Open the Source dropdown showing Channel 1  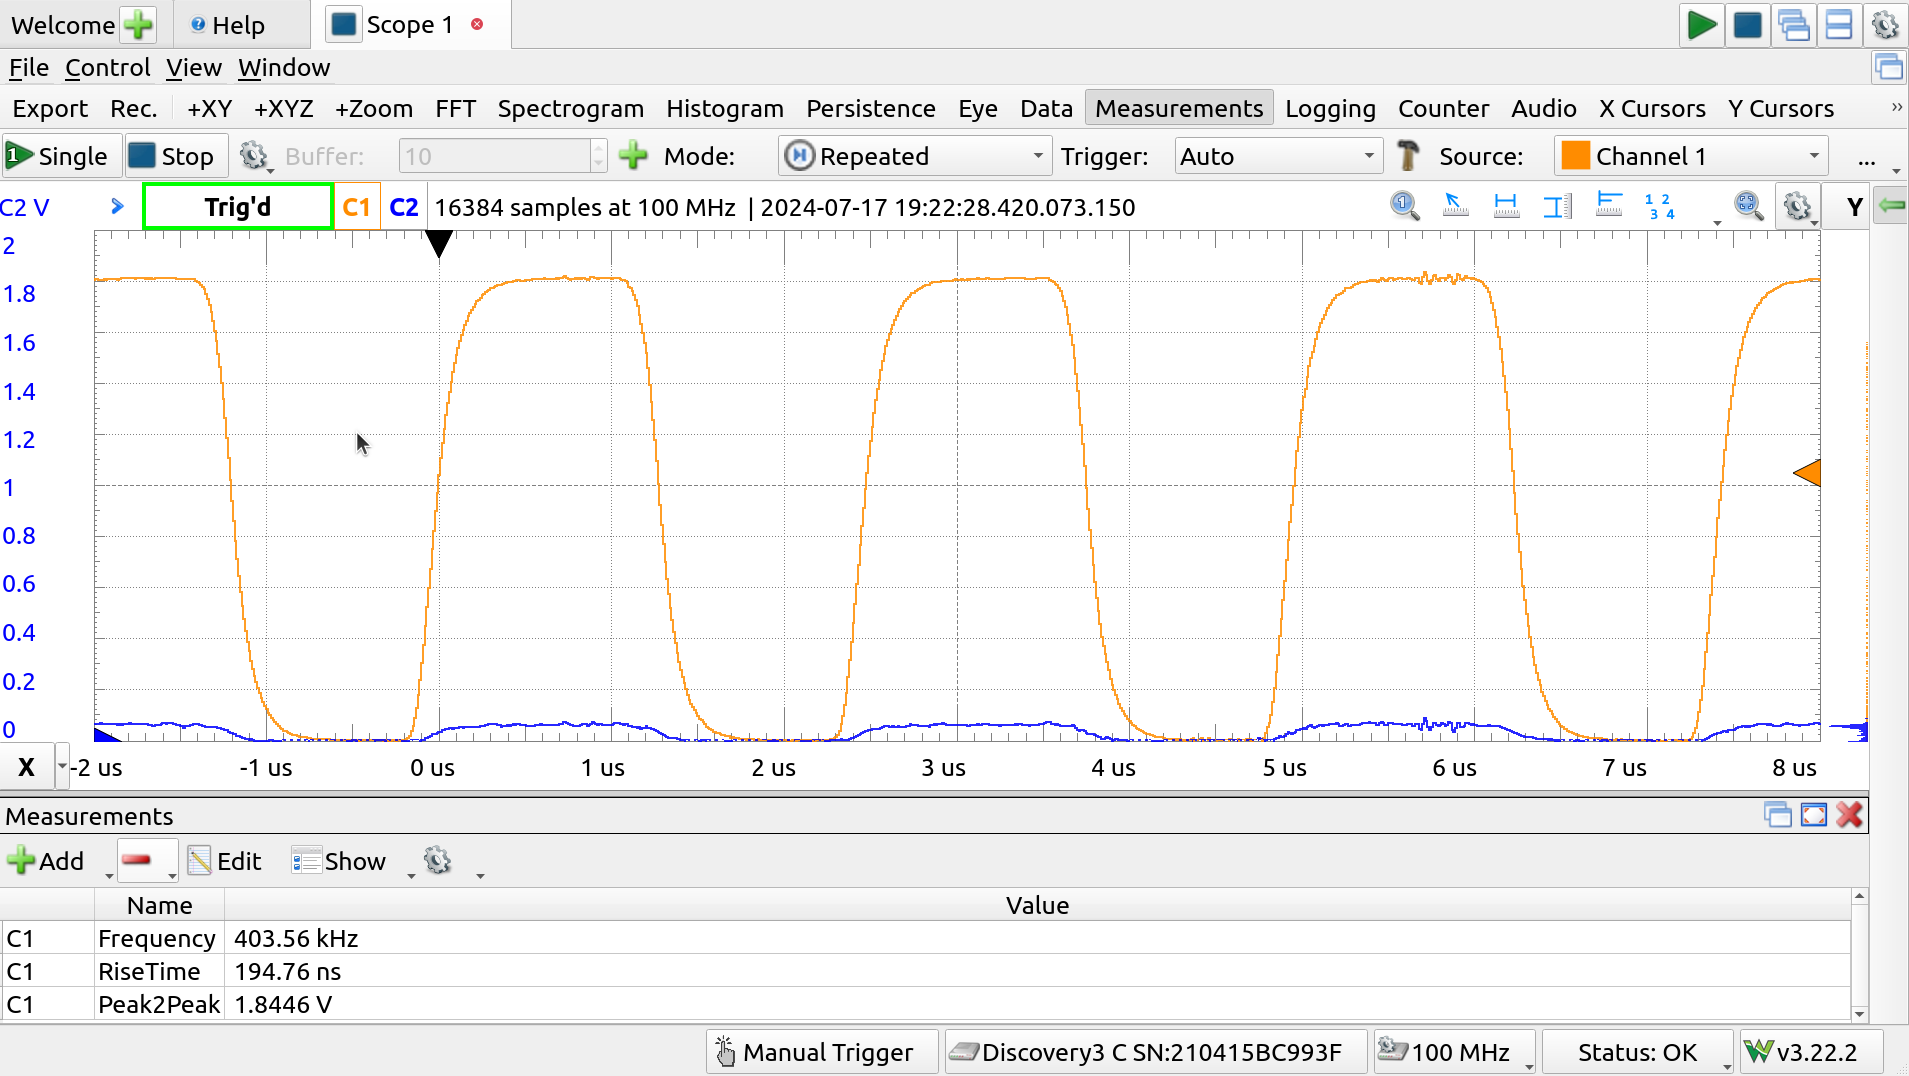[x=1690, y=156]
